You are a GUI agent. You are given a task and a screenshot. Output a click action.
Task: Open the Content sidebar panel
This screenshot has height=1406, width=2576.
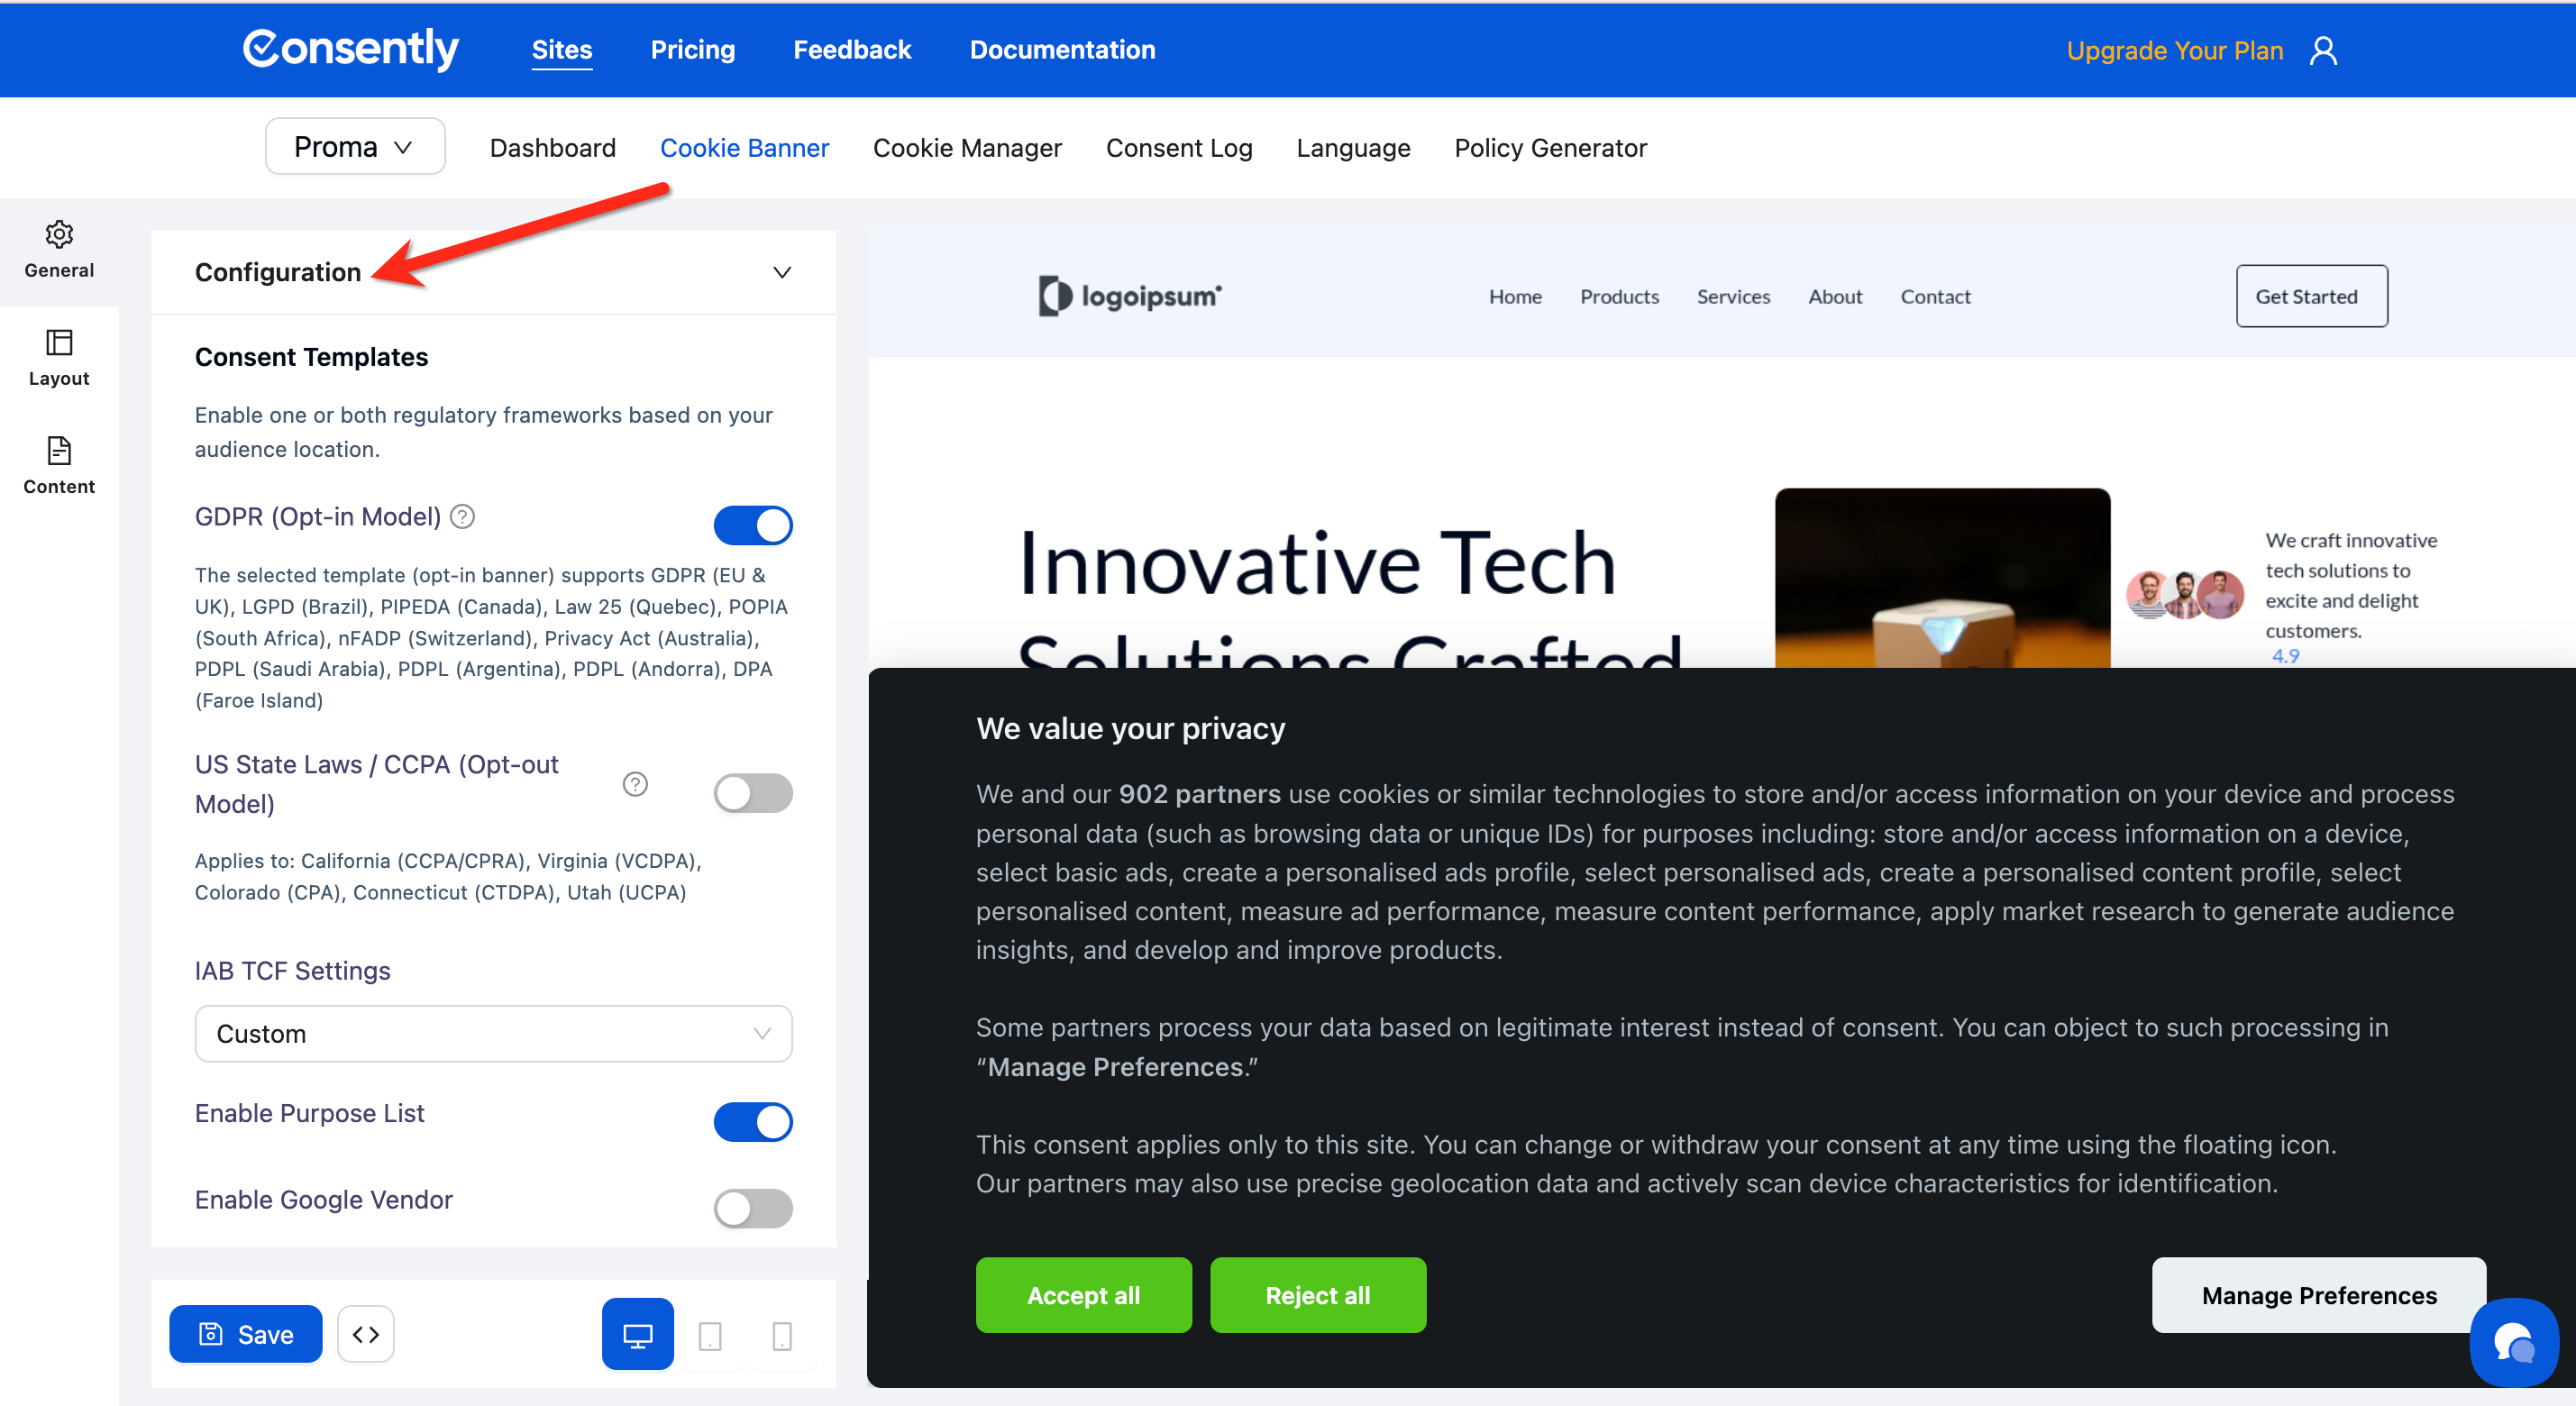59,465
